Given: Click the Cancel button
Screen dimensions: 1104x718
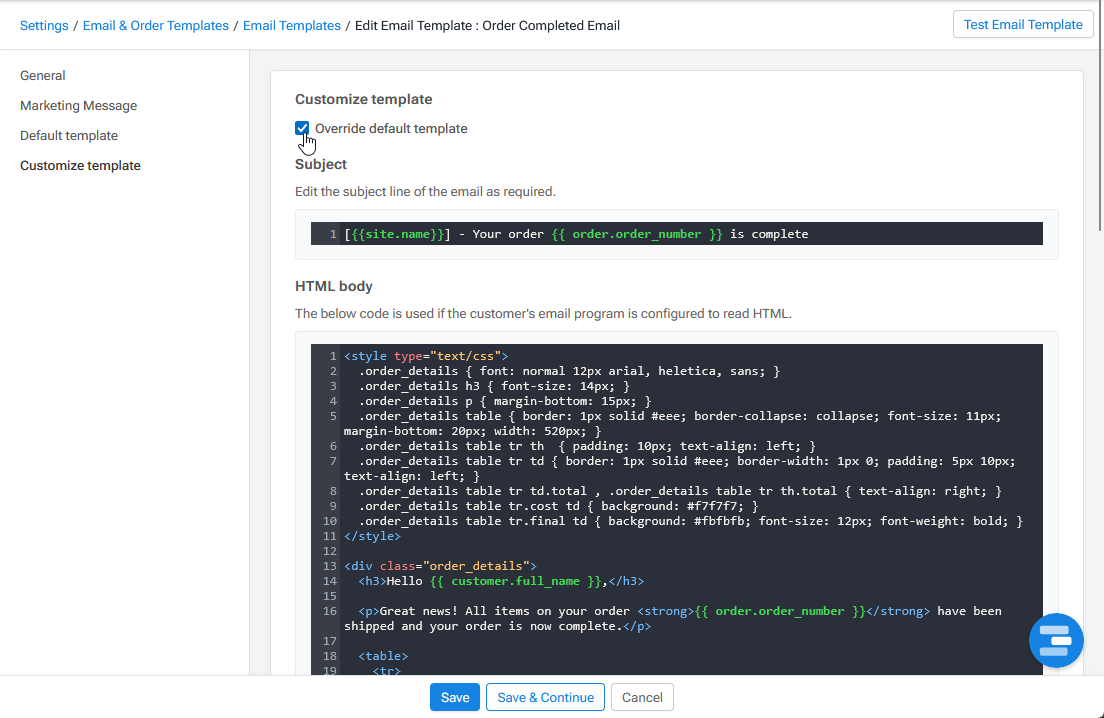Looking at the screenshot, I should tap(642, 697).
